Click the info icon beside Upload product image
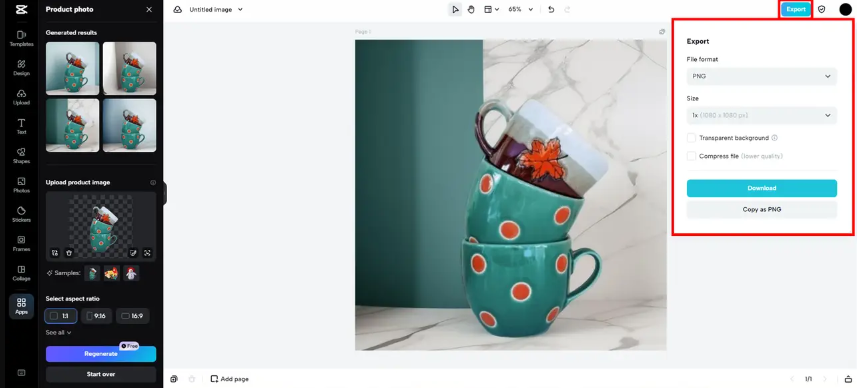This screenshot has width=857, height=388. [153, 183]
